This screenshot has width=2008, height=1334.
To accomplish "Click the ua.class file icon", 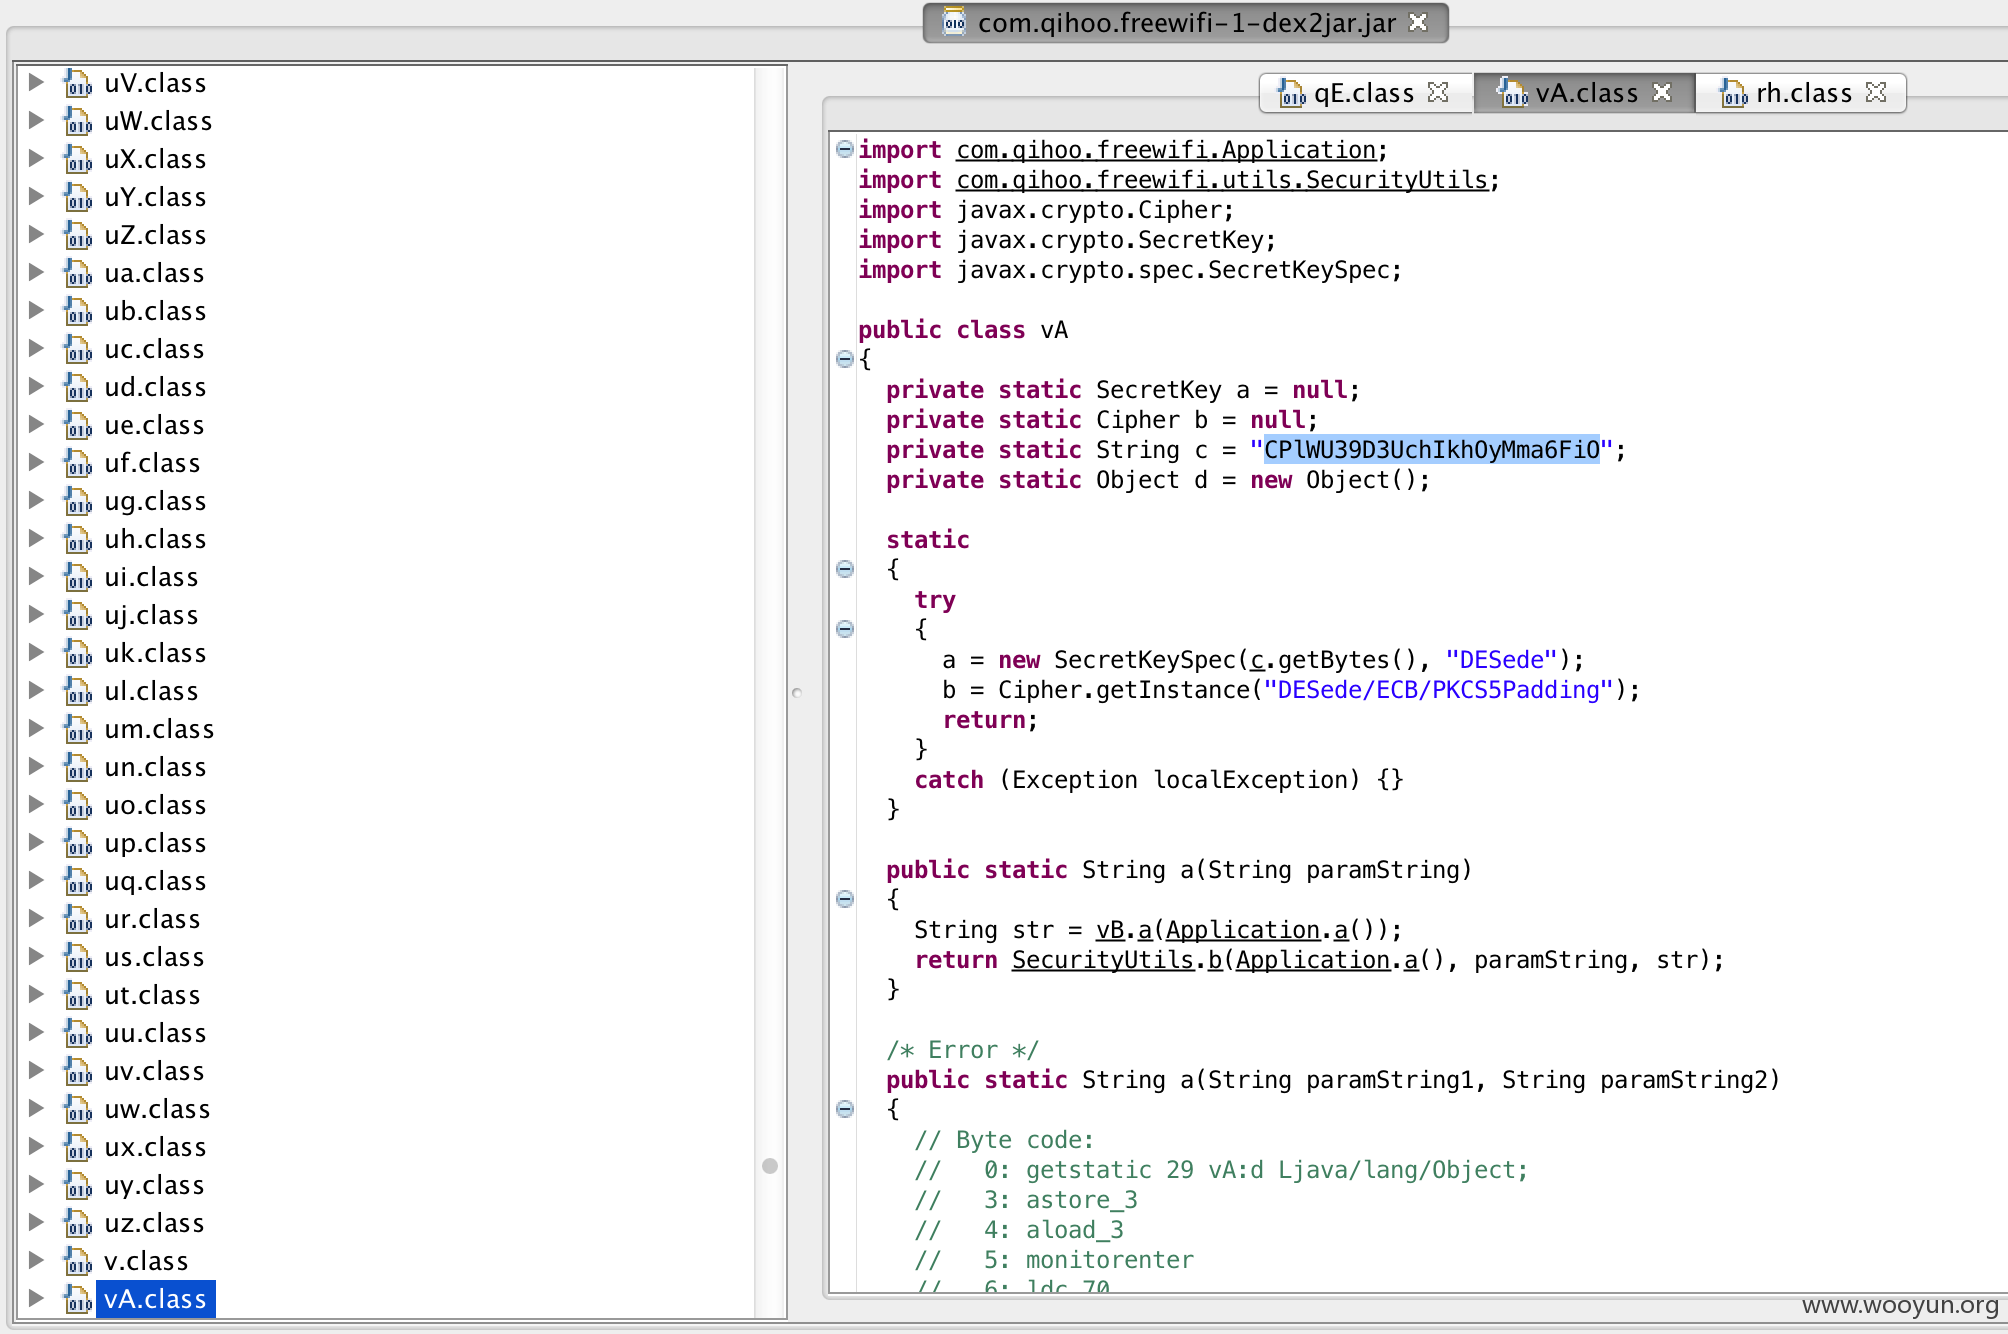I will tap(78, 273).
